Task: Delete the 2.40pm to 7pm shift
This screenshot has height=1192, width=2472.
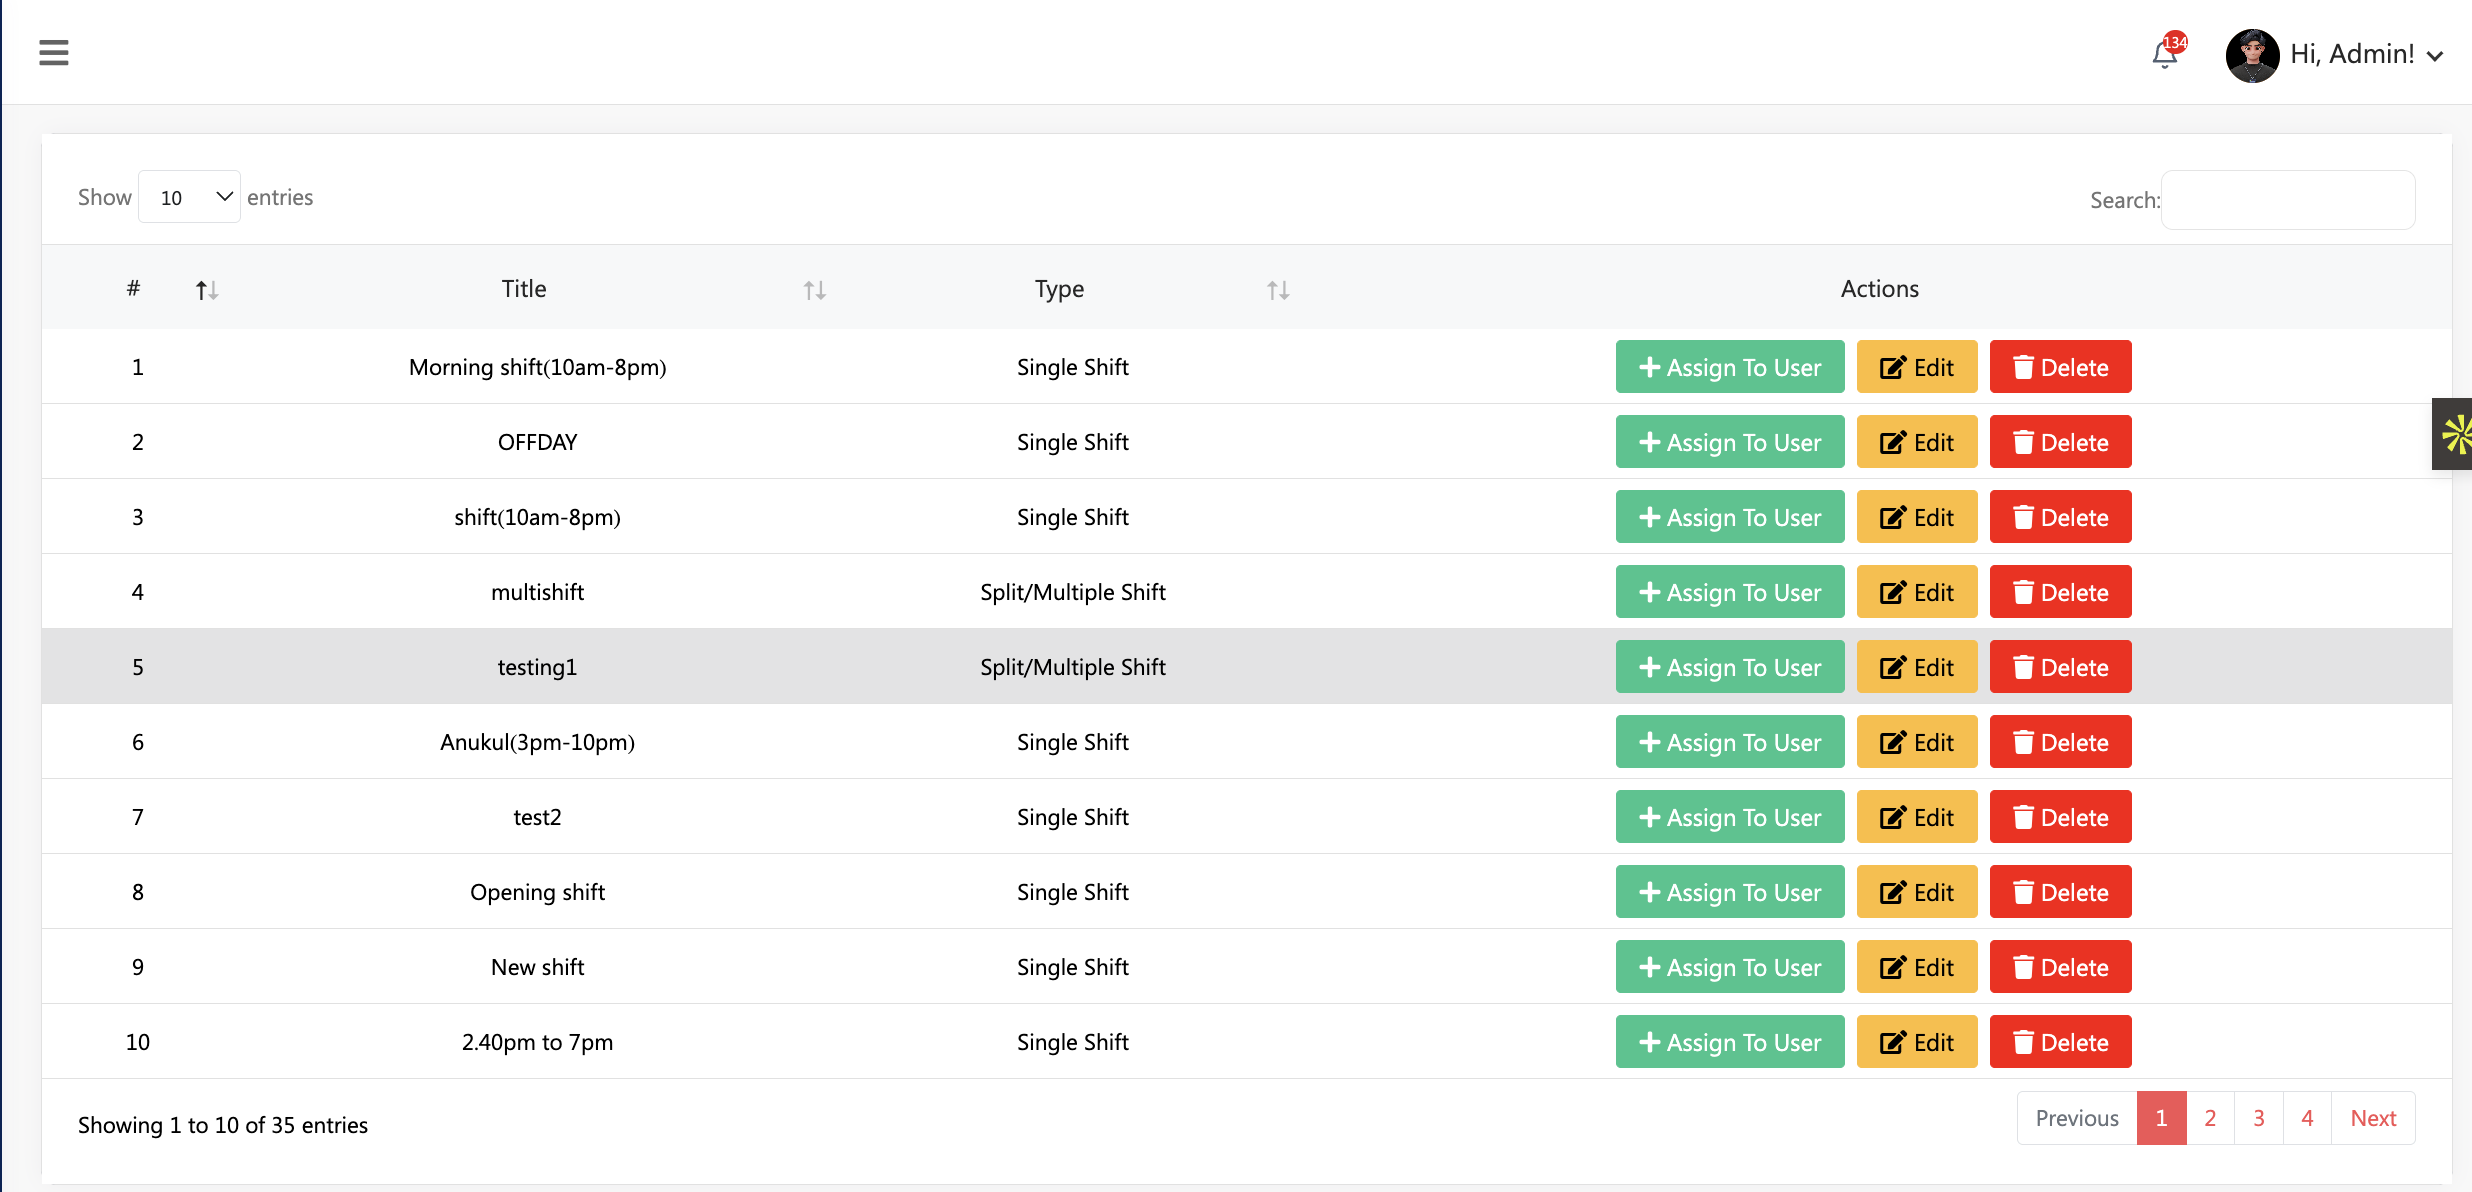Action: [2059, 1042]
